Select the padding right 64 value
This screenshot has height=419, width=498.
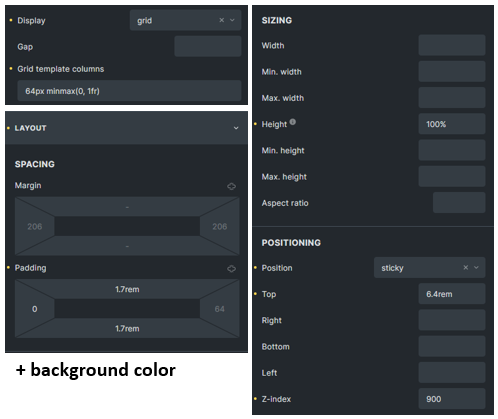click(219, 309)
